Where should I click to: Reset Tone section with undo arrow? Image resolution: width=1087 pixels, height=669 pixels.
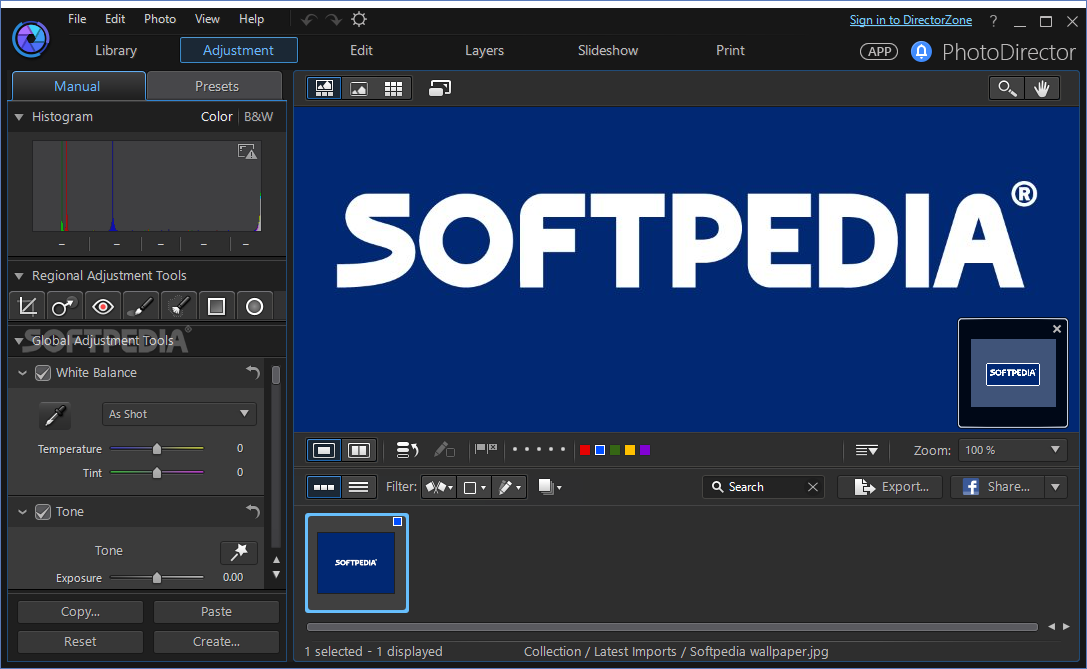click(x=253, y=512)
